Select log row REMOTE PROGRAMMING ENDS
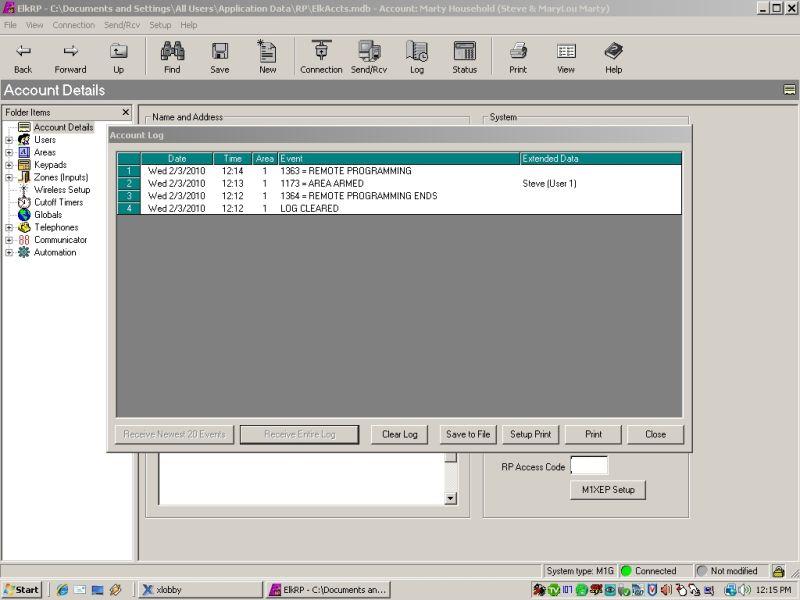The image size is (800, 600). click(x=399, y=196)
